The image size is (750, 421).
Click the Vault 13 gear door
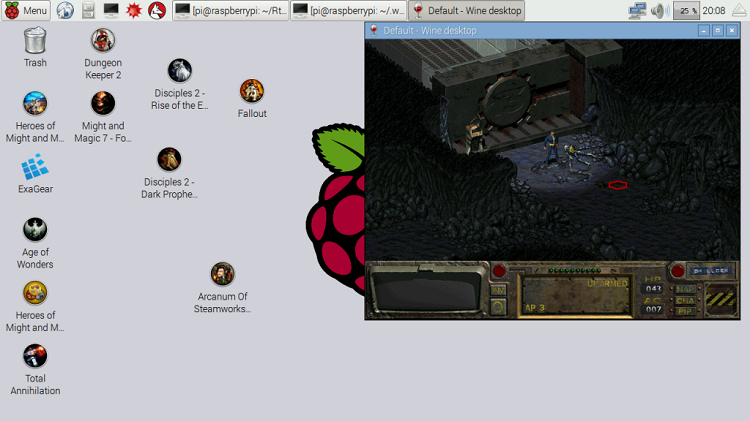point(508,100)
